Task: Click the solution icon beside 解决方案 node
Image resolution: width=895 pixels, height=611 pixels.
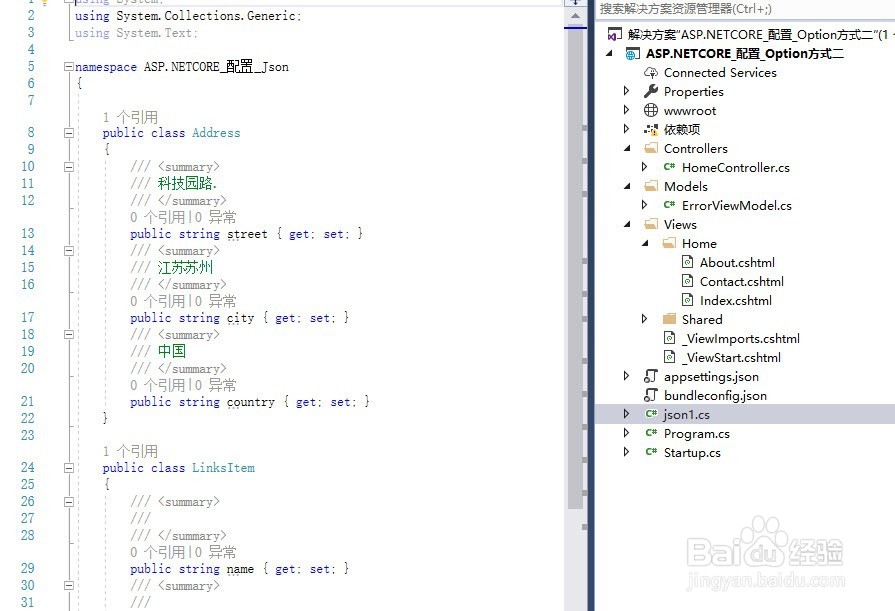Action: coord(614,34)
